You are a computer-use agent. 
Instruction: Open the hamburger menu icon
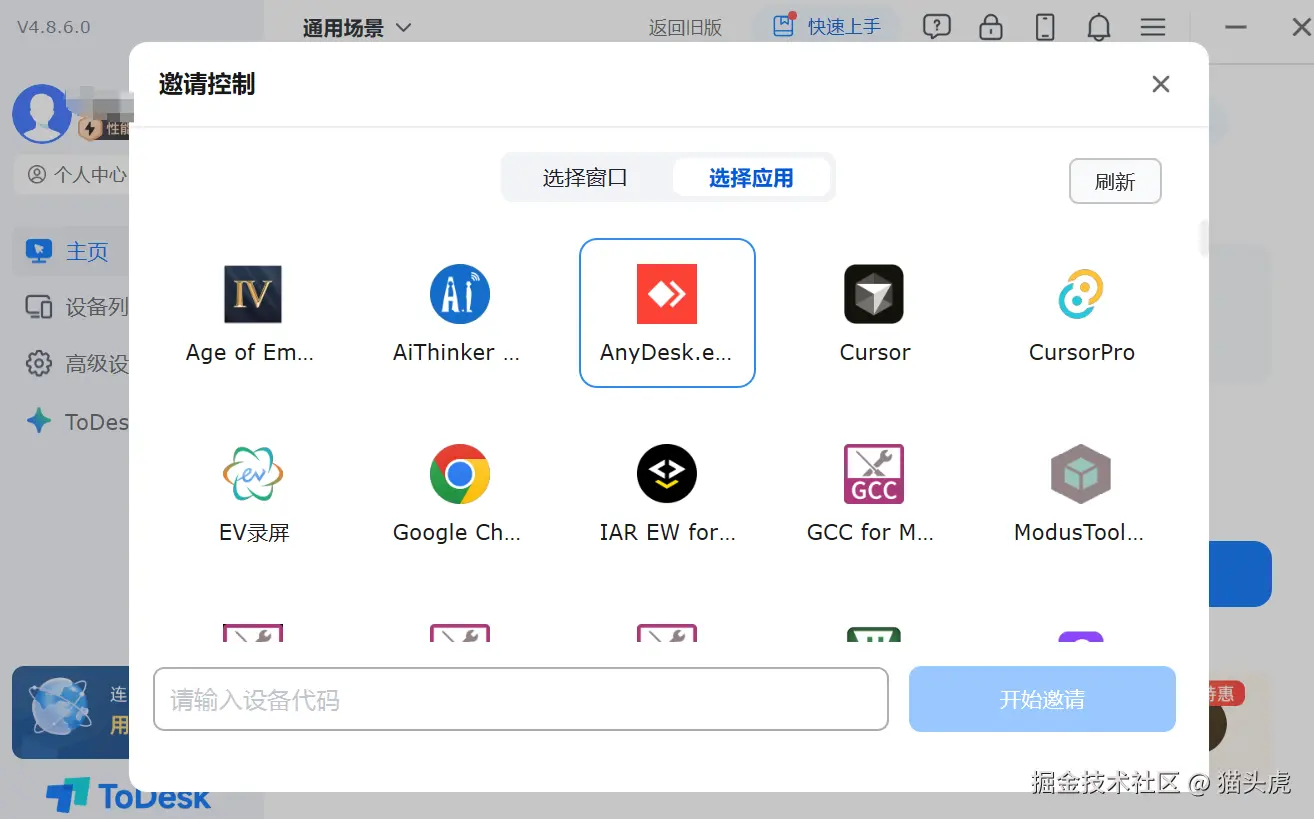1153,27
